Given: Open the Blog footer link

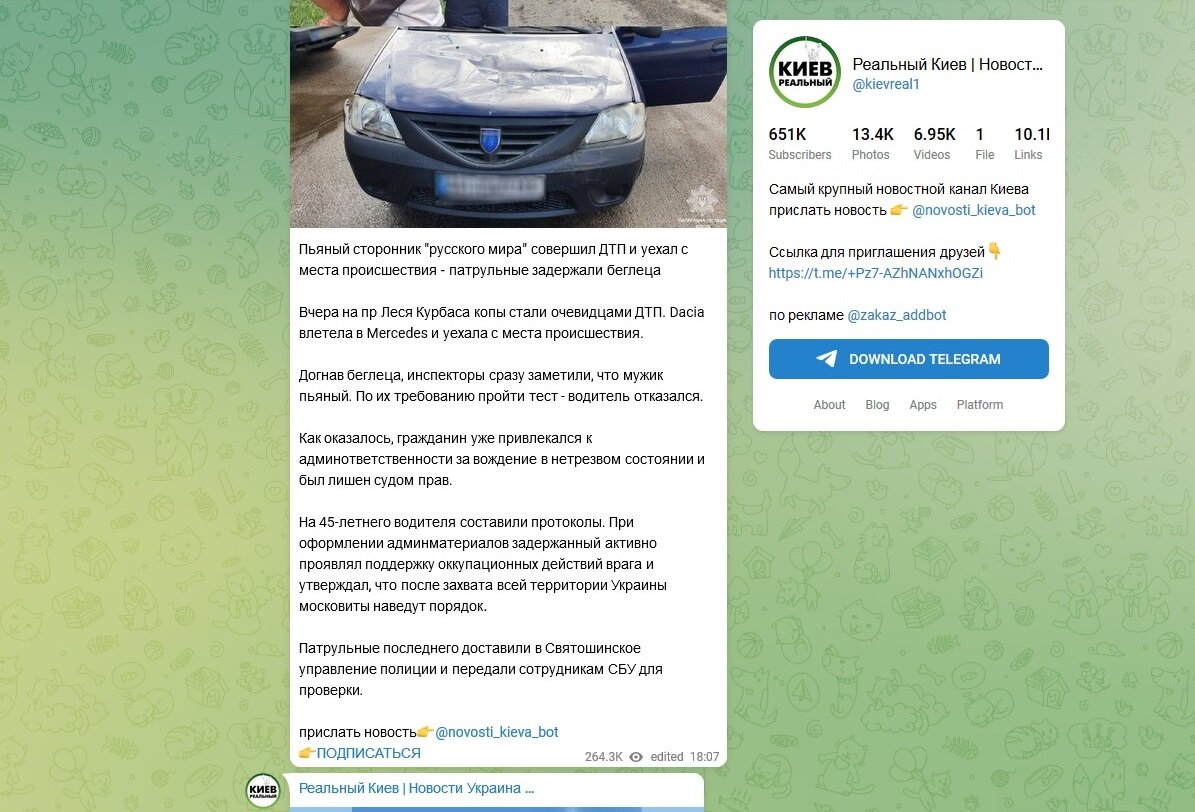Looking at the screenshot, I should click(877, 405).
